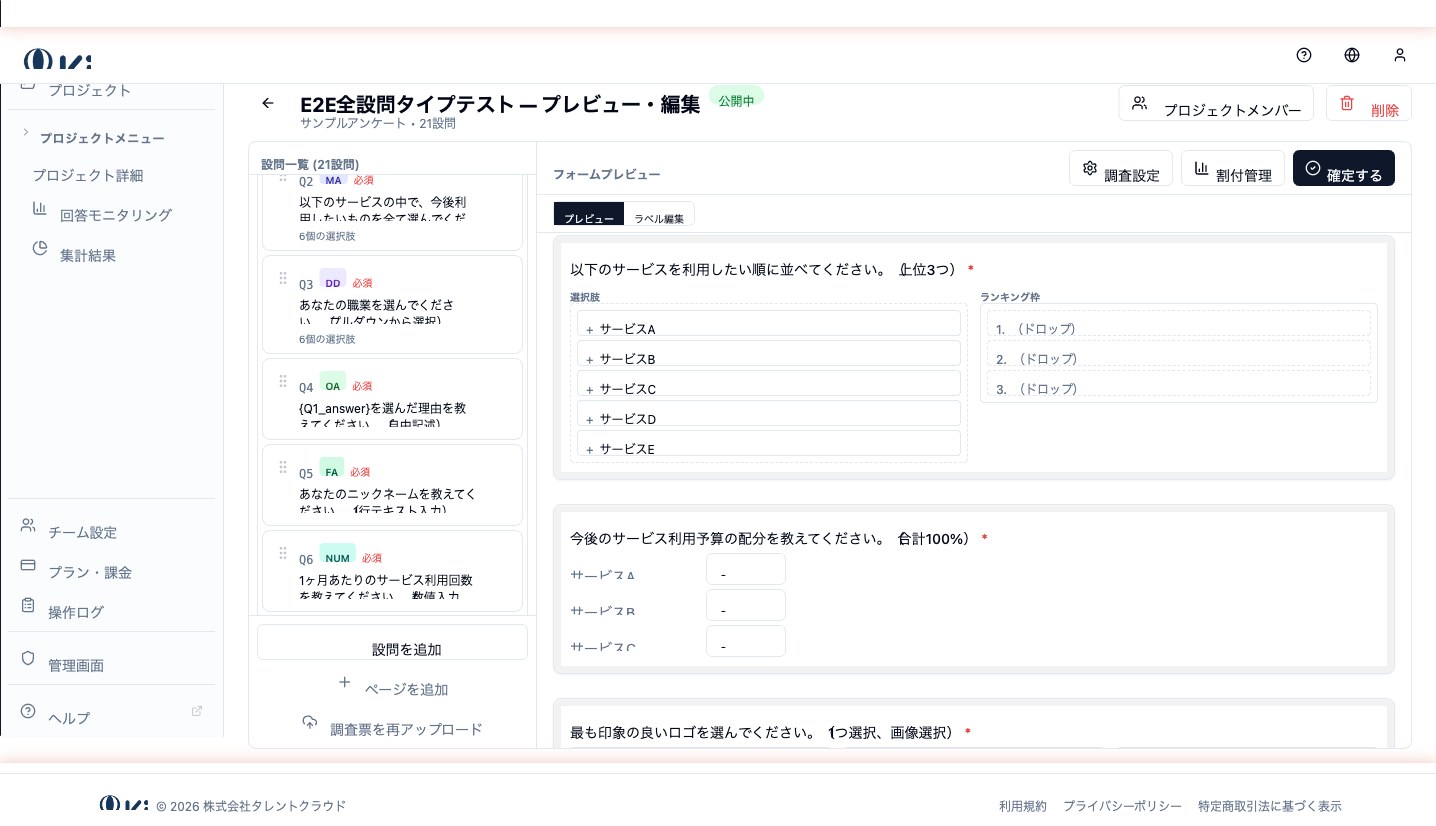Click the help question mark icon in header
This screenshot has width=1436, height=826.
[1303, 55]
